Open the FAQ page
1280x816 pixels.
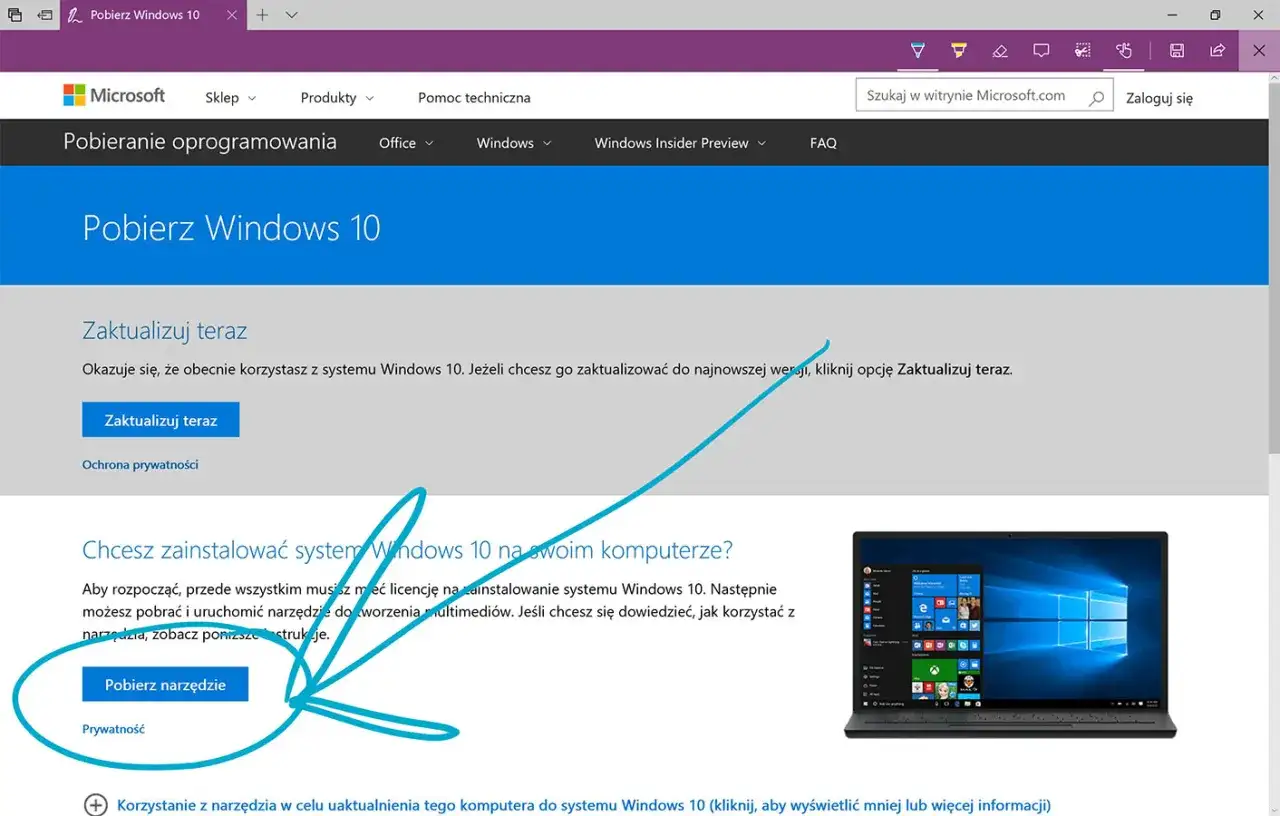click(x=823, y=142)
